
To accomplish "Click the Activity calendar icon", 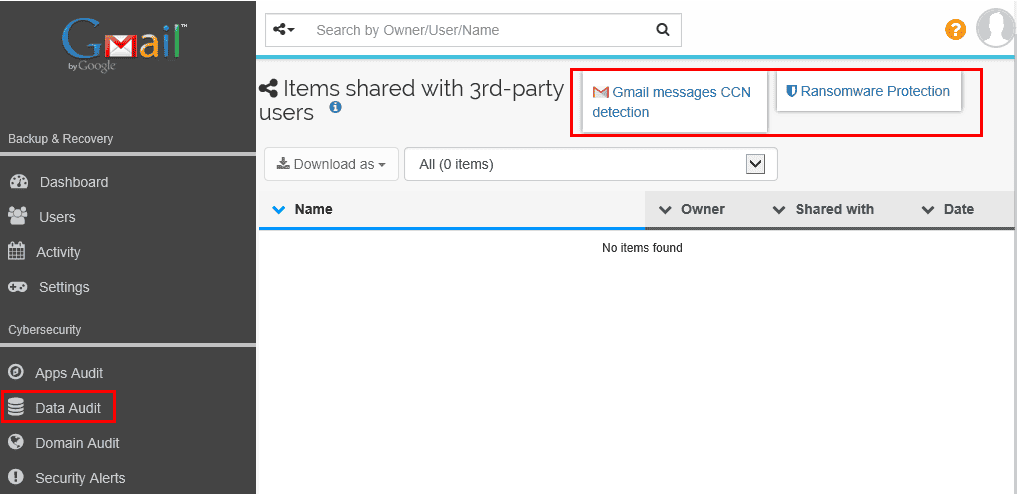I will (x=16, y=251).
